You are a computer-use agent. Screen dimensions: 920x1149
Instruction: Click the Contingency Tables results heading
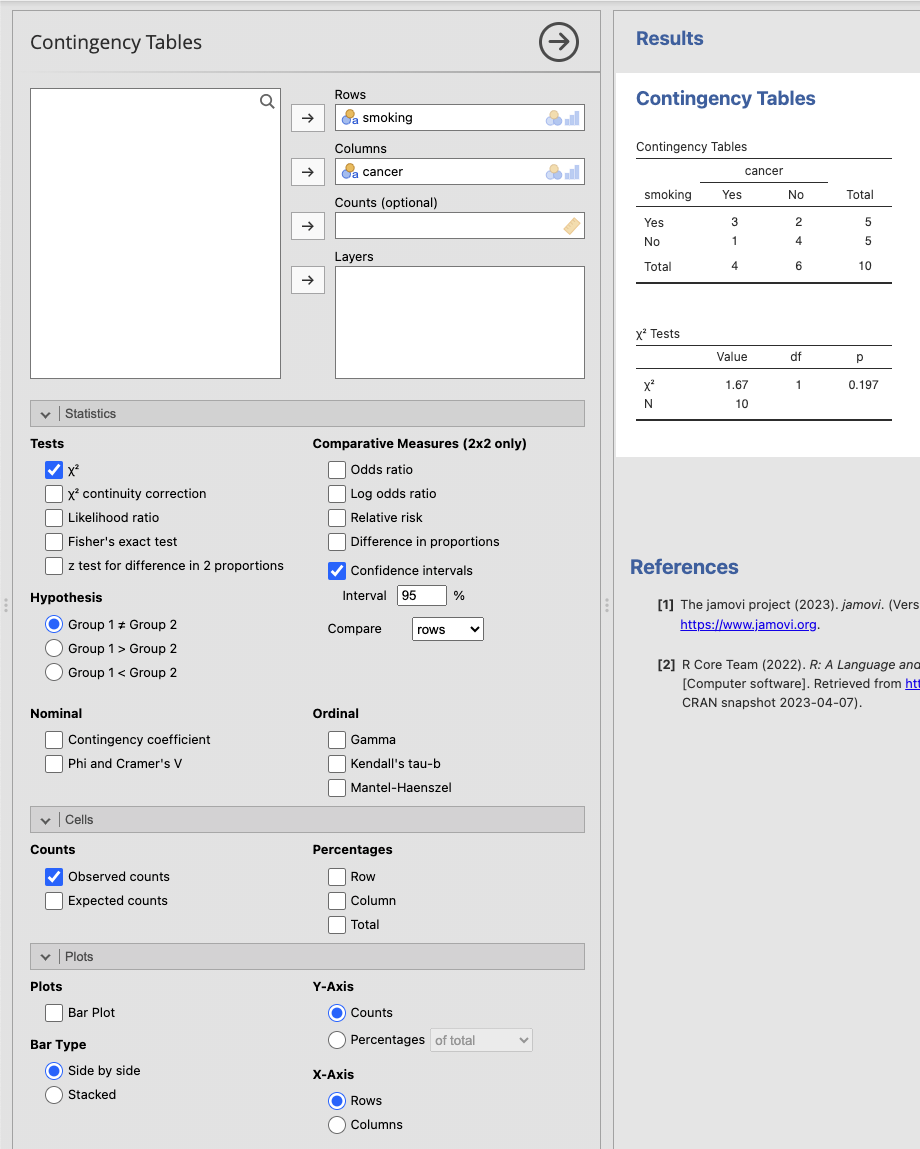725,98
